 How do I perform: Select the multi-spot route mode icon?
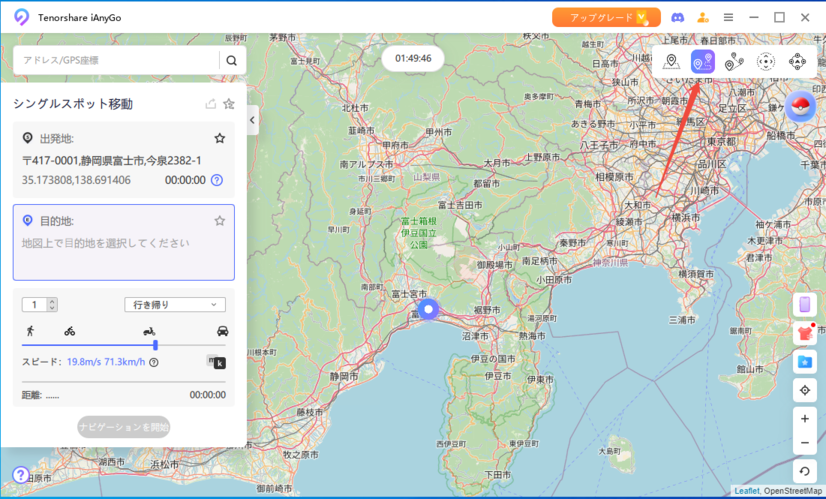point(734,61)
